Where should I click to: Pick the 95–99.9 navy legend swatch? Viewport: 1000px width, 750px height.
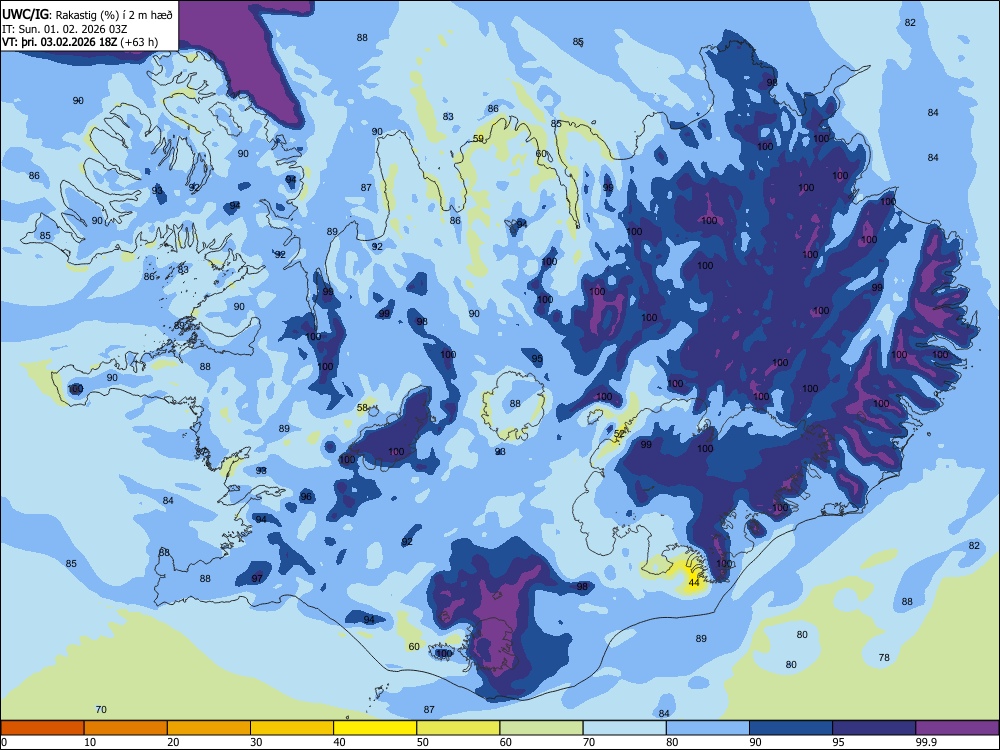874,728
